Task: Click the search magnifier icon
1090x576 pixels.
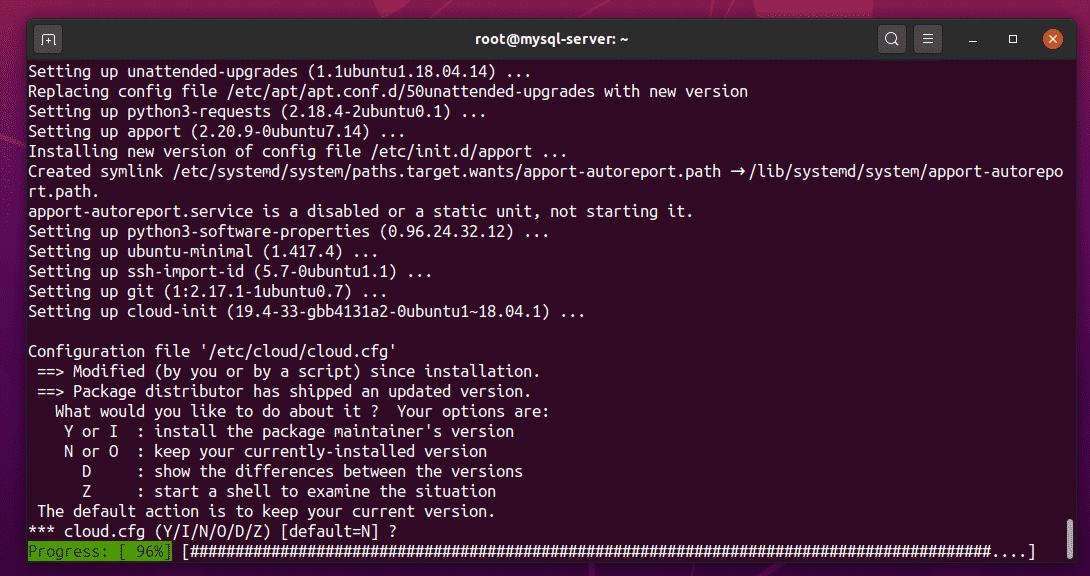Action: click(x=890, y=40)
